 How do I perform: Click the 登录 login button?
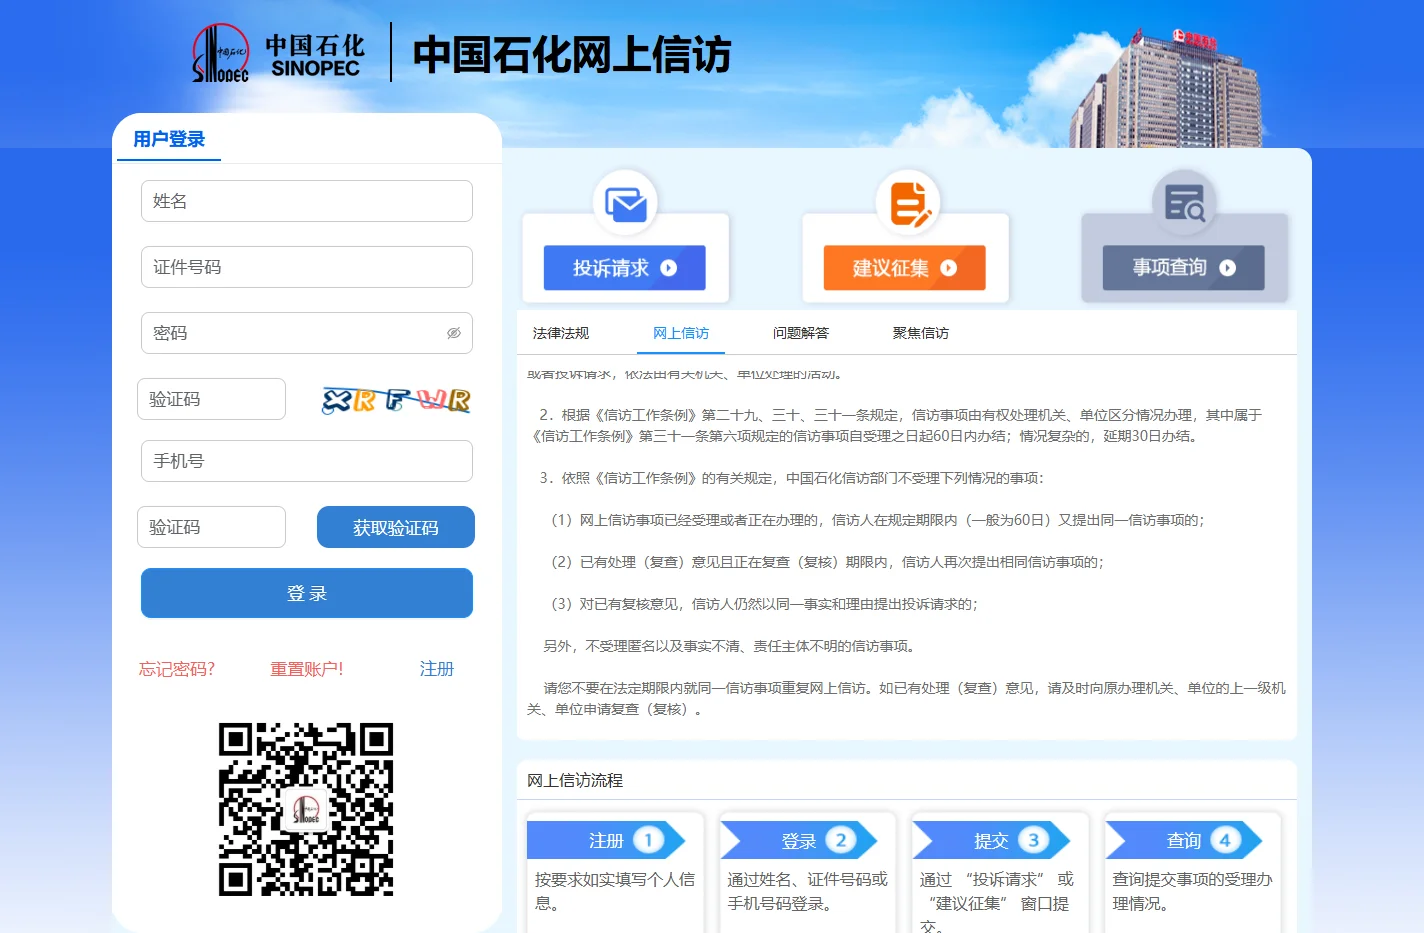coord(307,593)
